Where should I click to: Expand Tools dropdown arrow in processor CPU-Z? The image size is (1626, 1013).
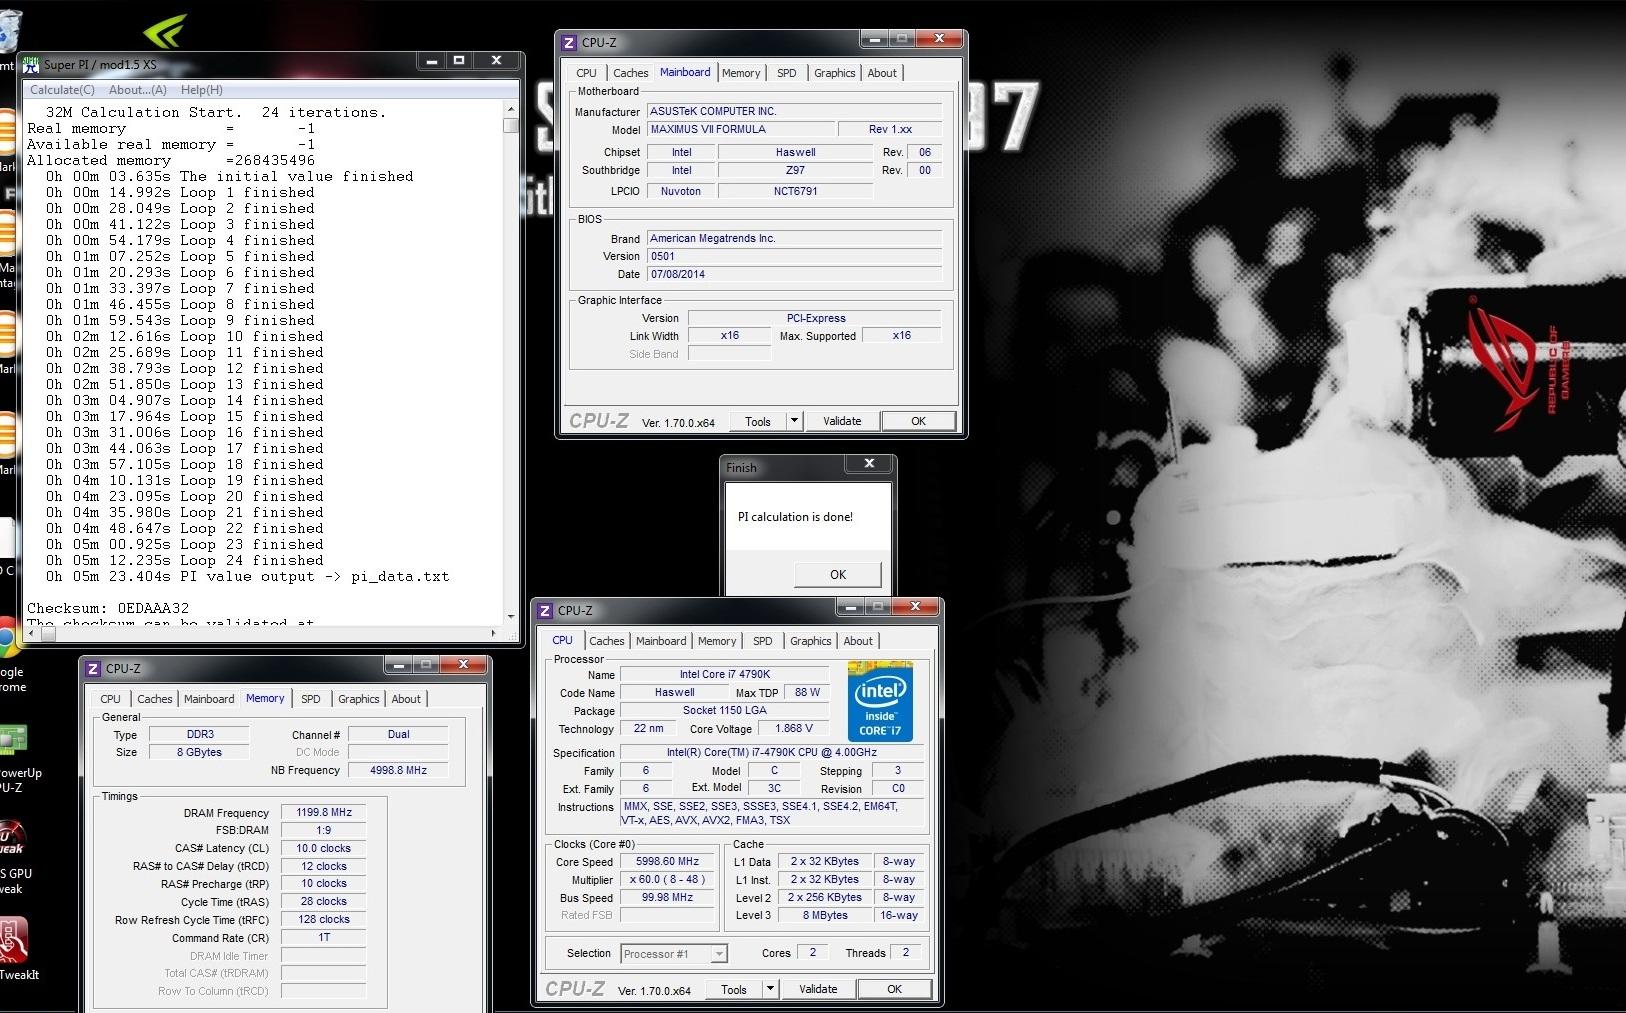[770, 989]
